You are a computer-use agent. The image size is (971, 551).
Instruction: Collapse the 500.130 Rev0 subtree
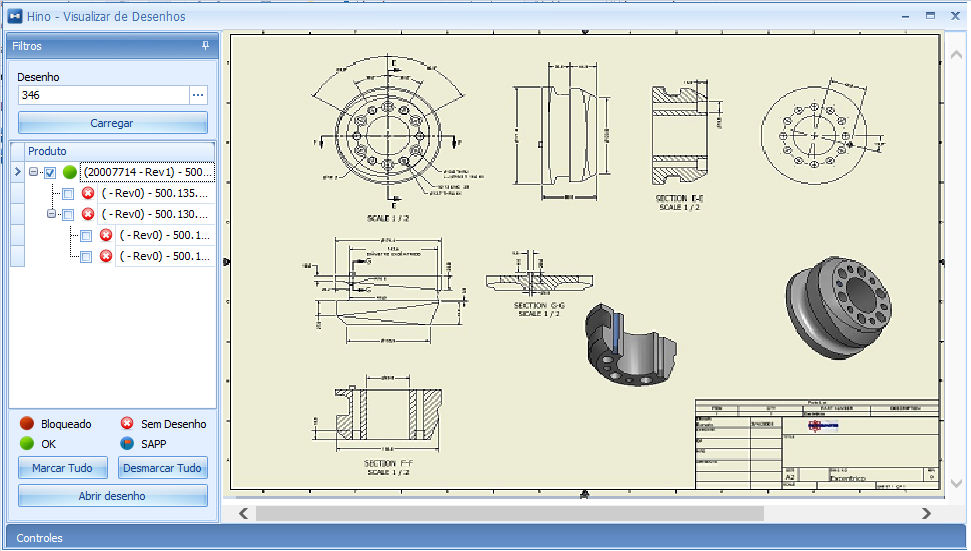click(51, 214)
